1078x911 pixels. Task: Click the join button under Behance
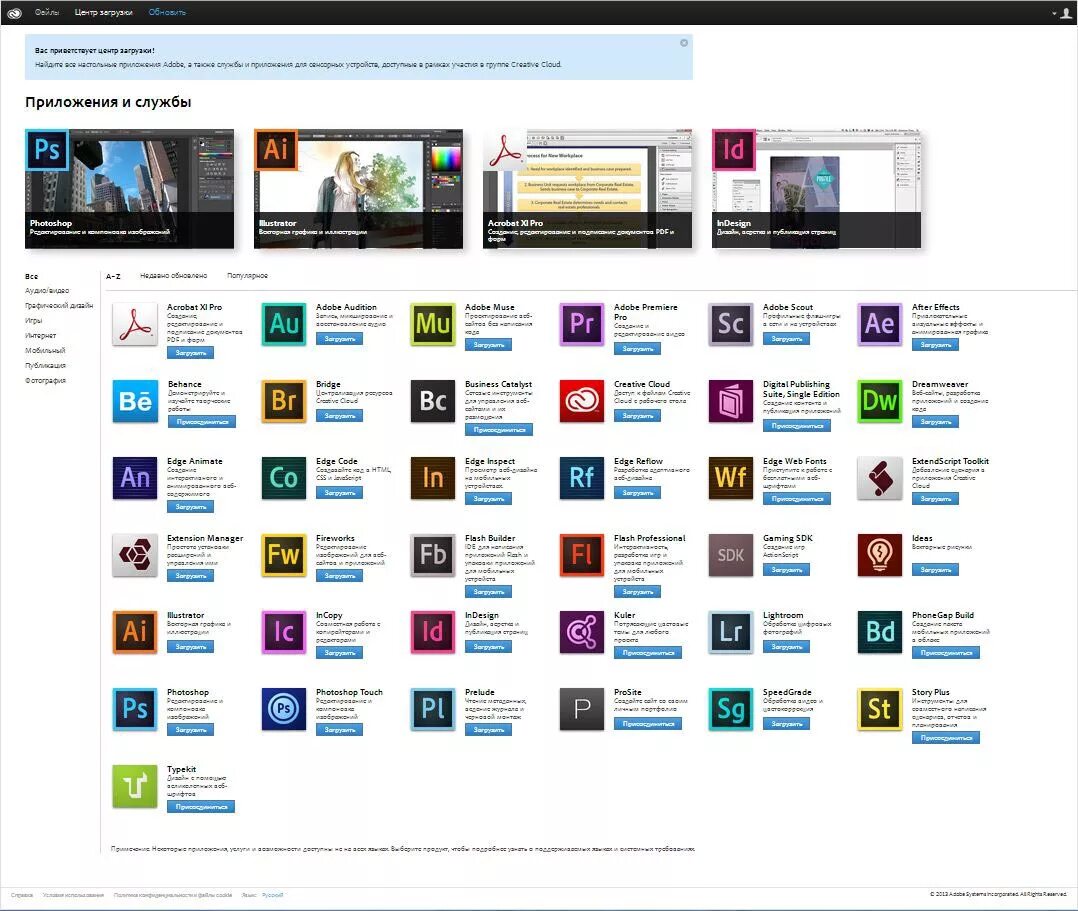(202, 421)
